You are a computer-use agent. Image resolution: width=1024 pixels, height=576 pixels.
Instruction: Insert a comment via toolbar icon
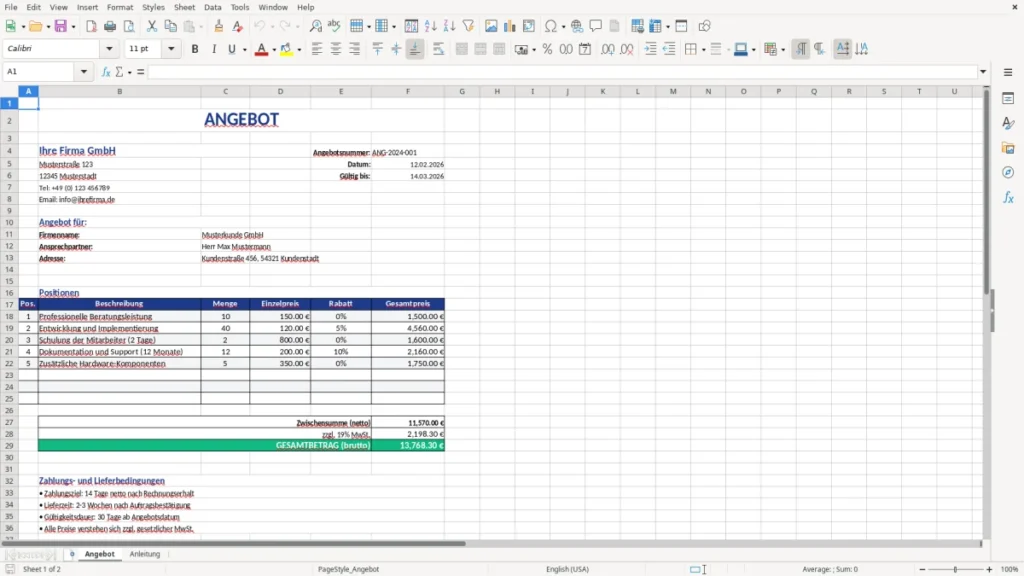pos(596,26)
